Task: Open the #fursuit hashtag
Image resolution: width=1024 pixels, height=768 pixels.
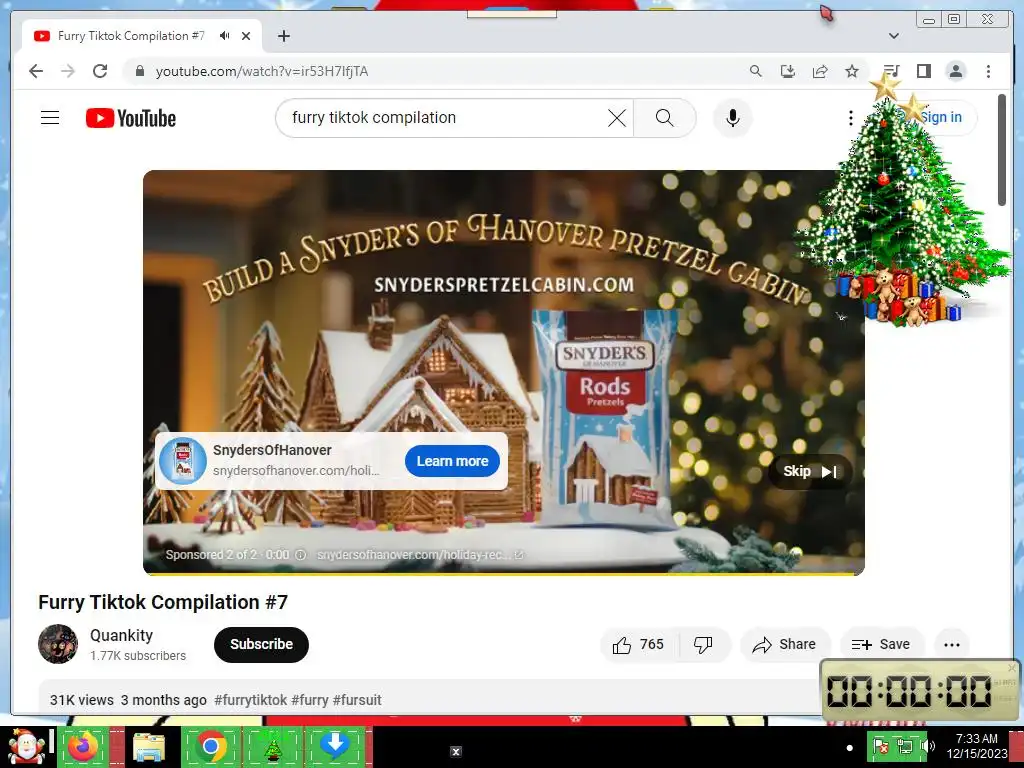Action: click(x=357, y=700)
